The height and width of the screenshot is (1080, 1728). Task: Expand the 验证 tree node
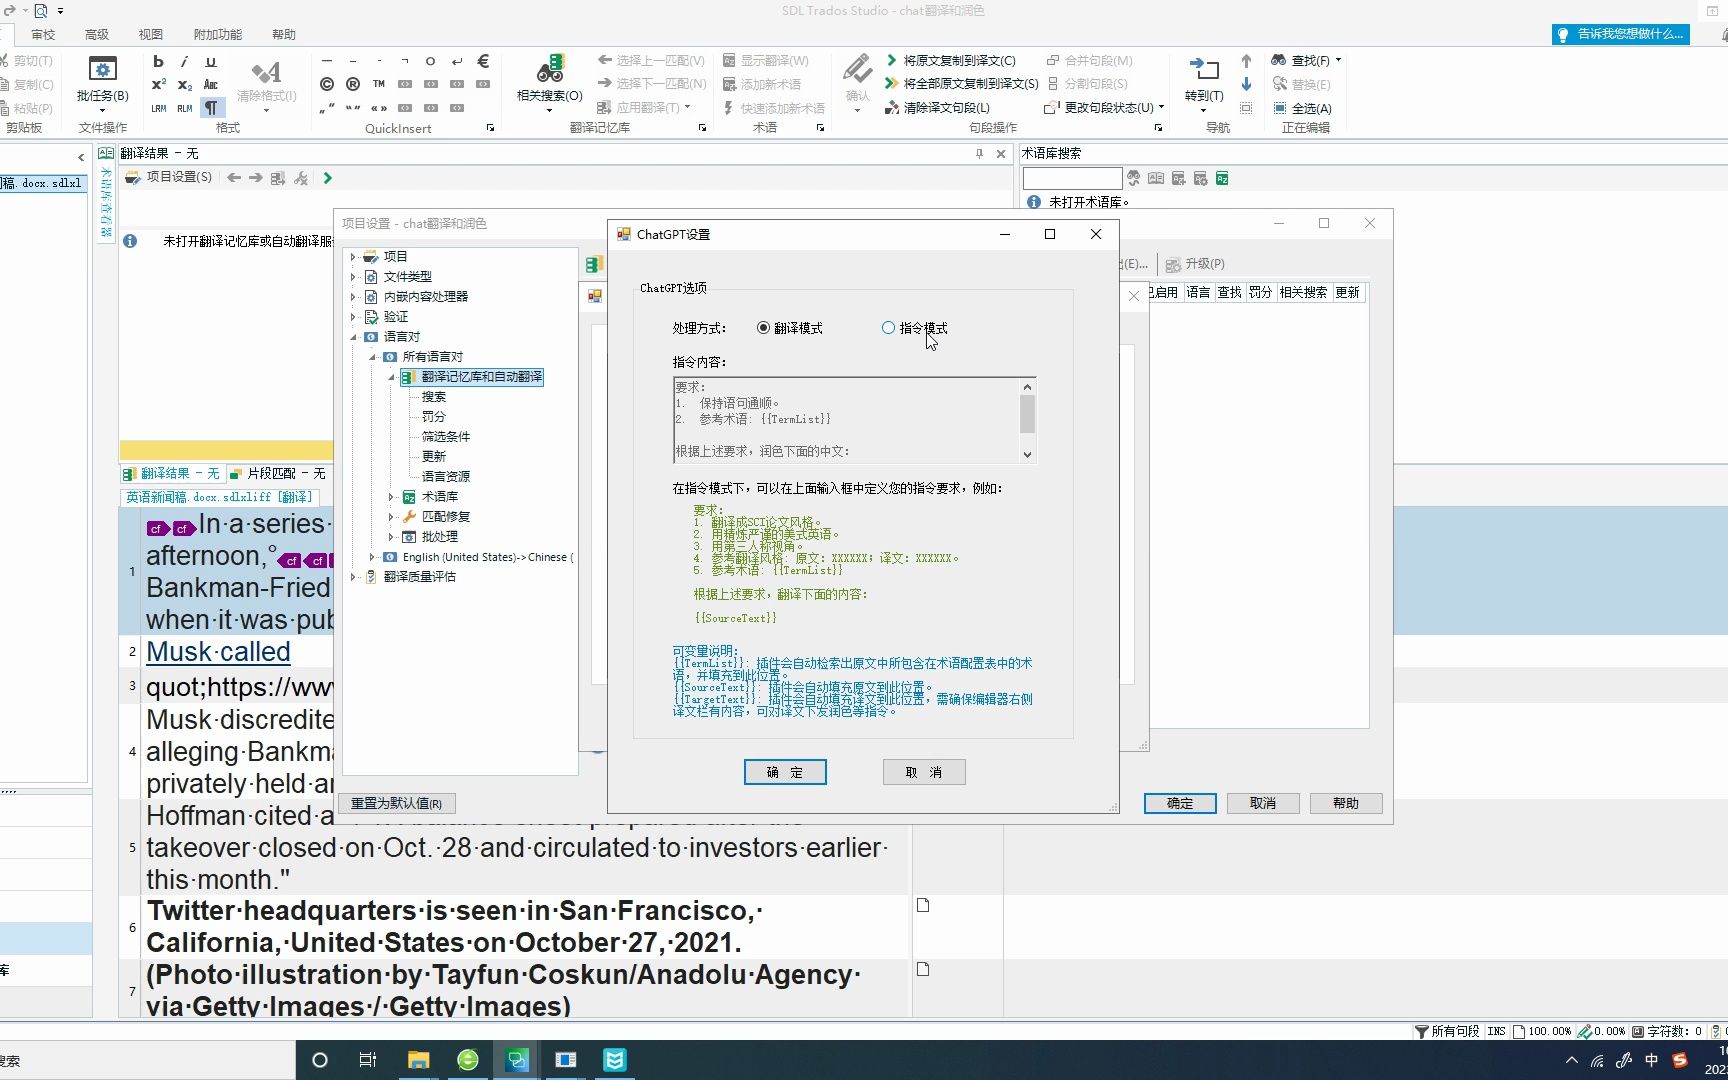[x=353, y=317]
